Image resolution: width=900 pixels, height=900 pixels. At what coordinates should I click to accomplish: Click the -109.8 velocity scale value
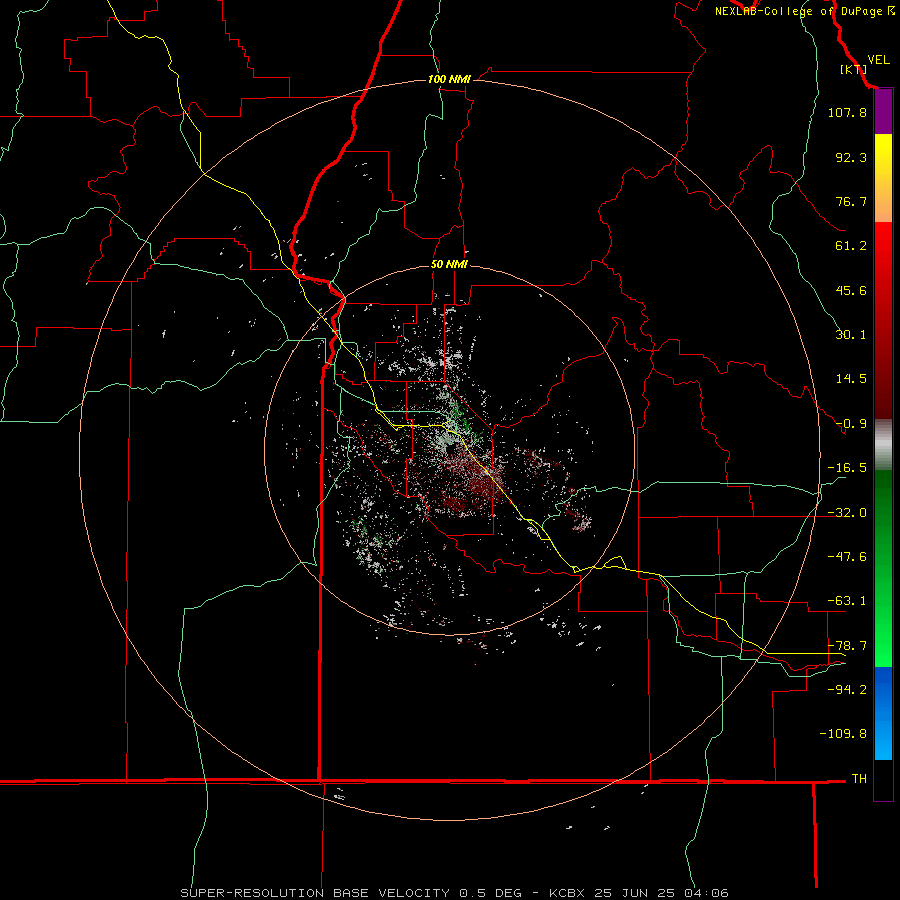click(x=843, y=734)
